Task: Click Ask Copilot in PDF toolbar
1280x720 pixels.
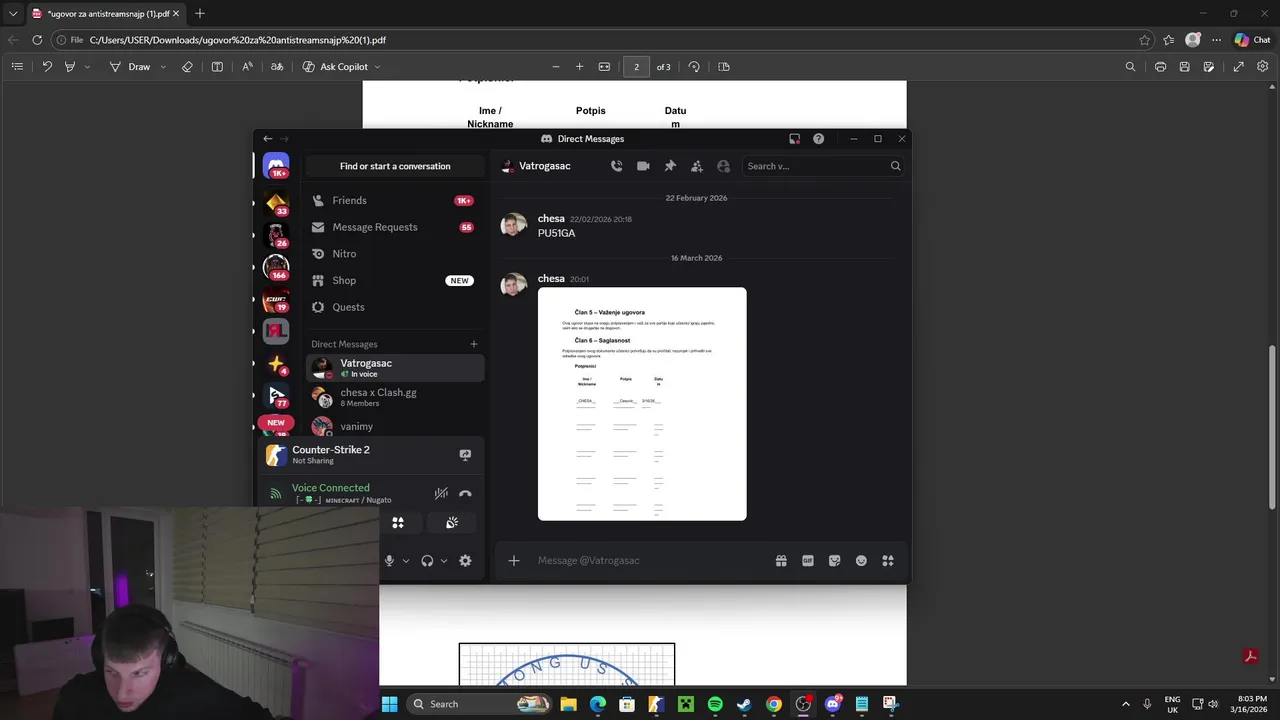Action: 335,67
